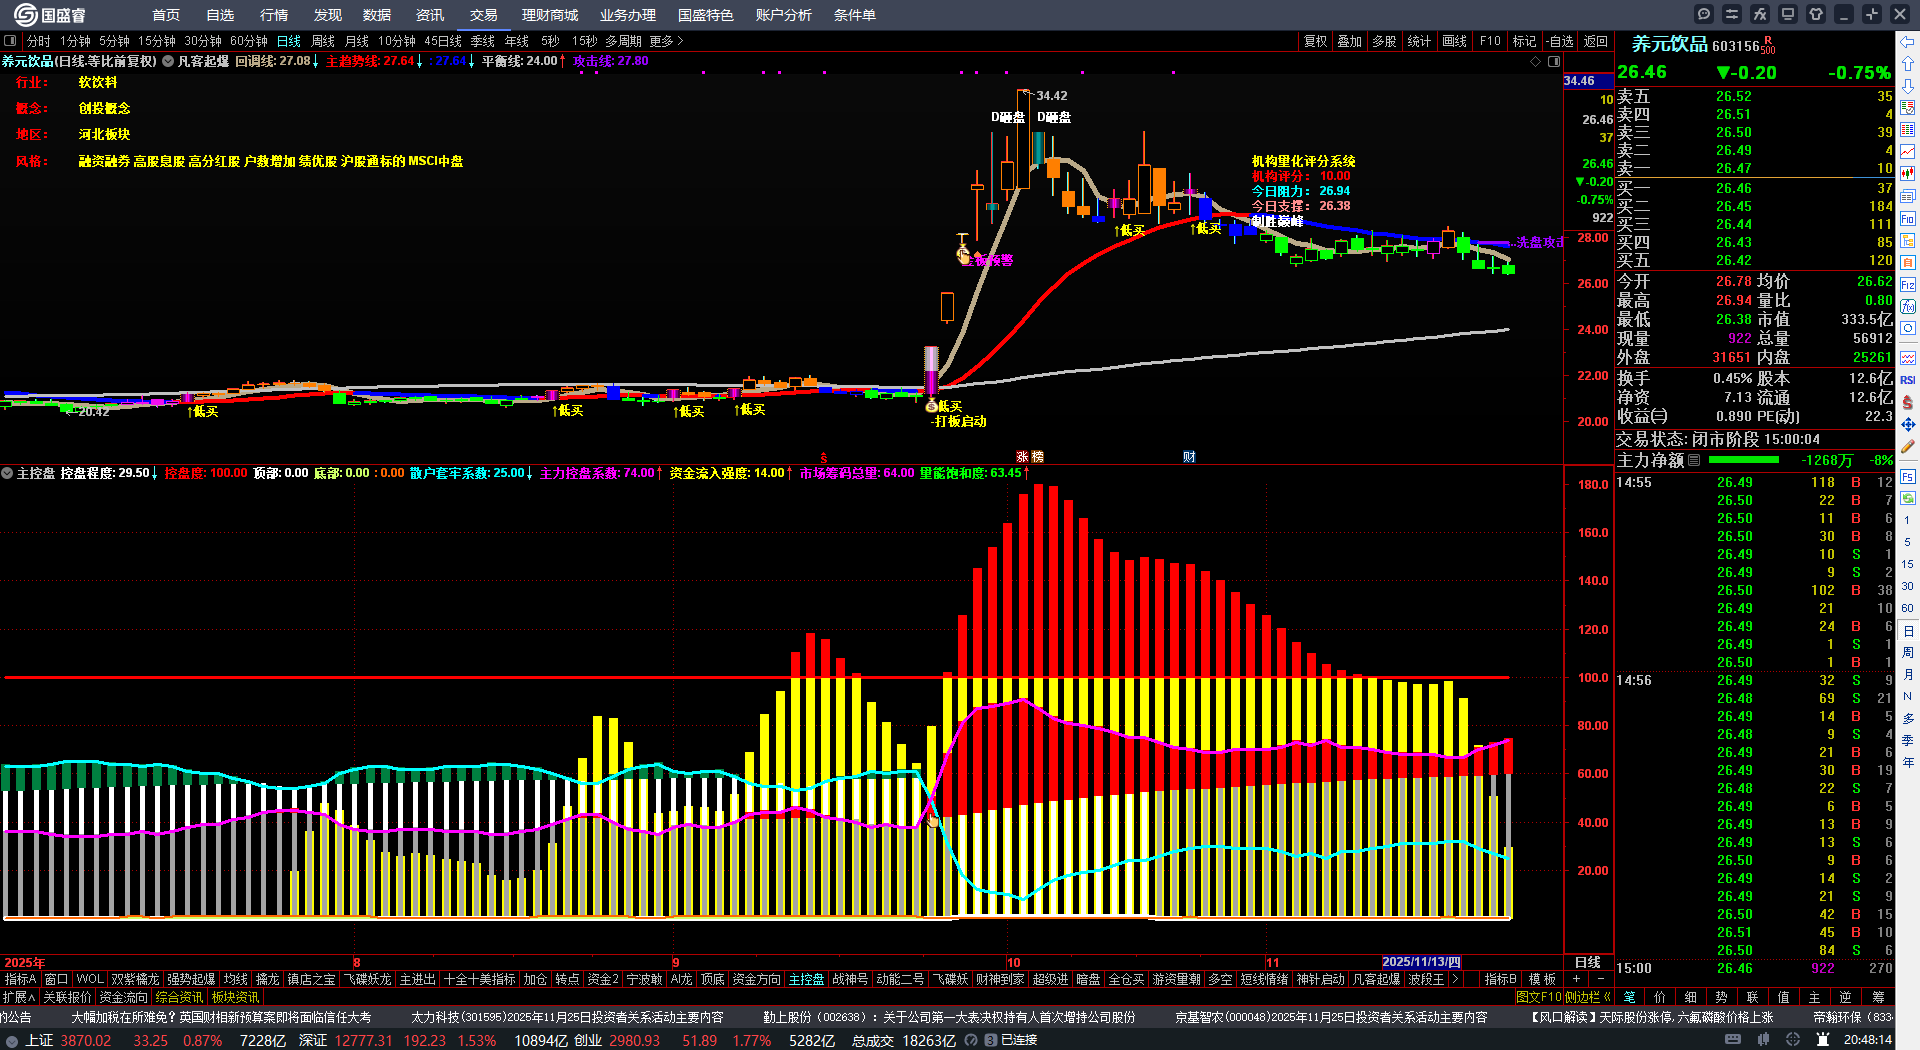
Task: Toggle 多股 multi-stock view
Action: click(x=1384, y=41)
